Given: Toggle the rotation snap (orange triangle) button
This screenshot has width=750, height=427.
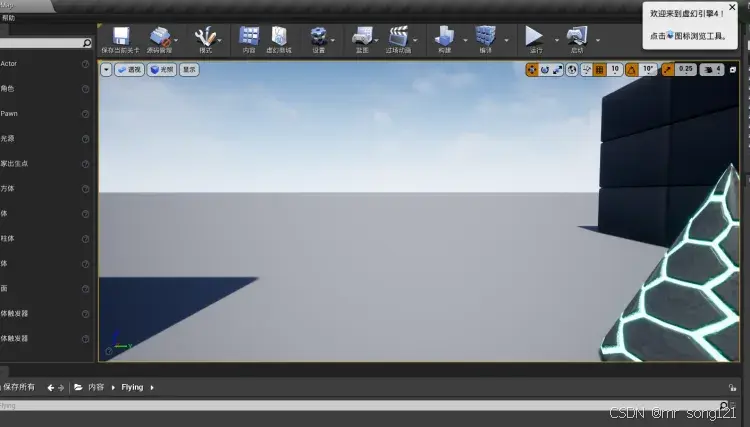Looking at the screenshot, I should coord(631,70).
